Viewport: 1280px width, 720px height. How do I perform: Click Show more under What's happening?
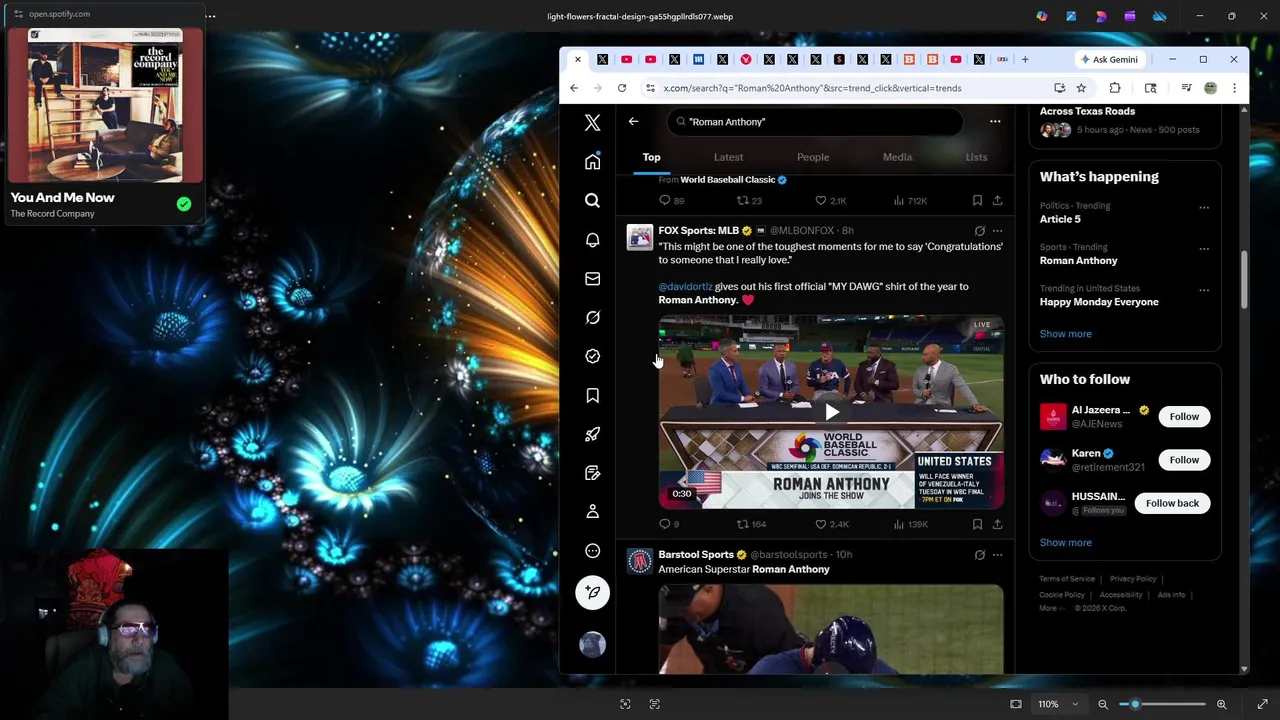point(1065,334)
